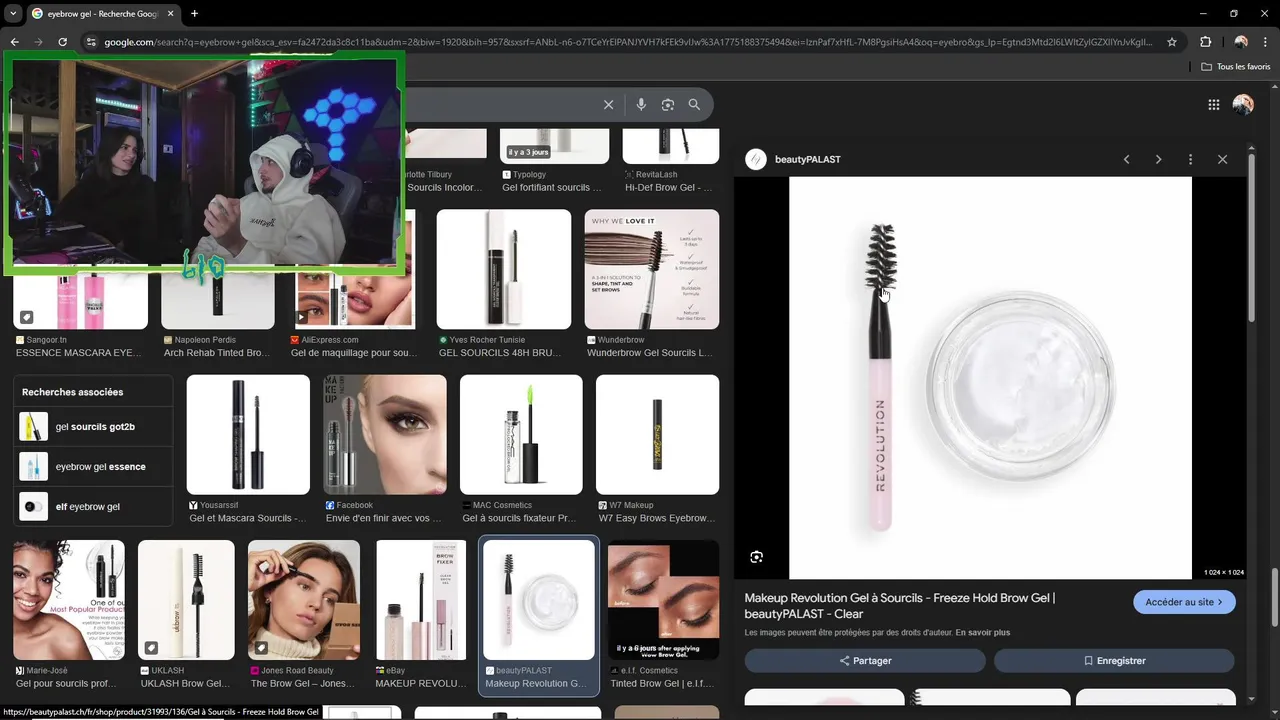Screen dimensions: 1280x720
Task: Start voice search with microphone icon
Action: pos(641,105)
